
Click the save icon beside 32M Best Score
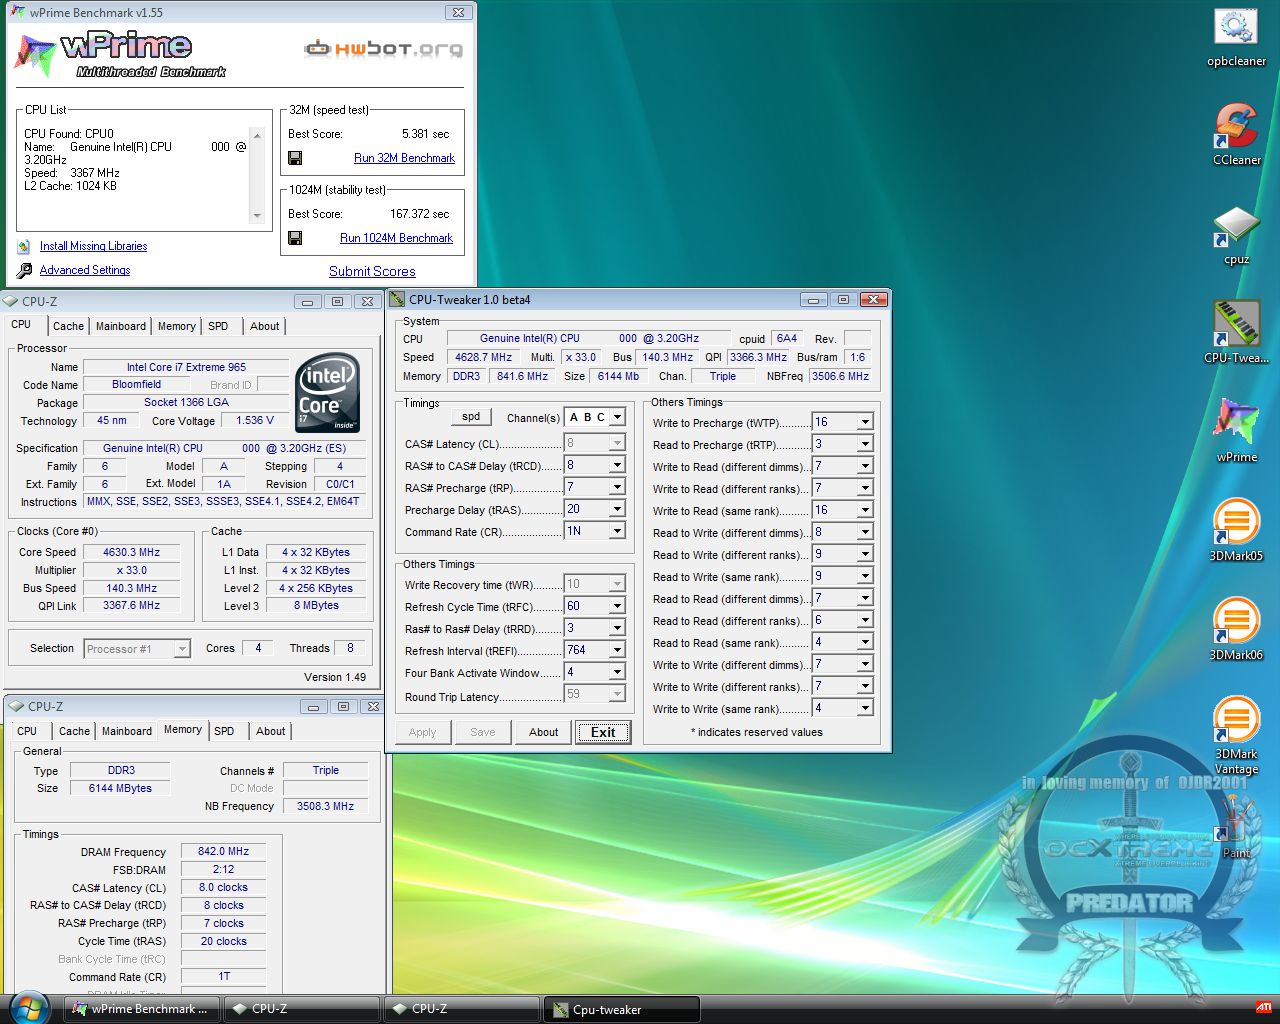(x=295, y=158)
